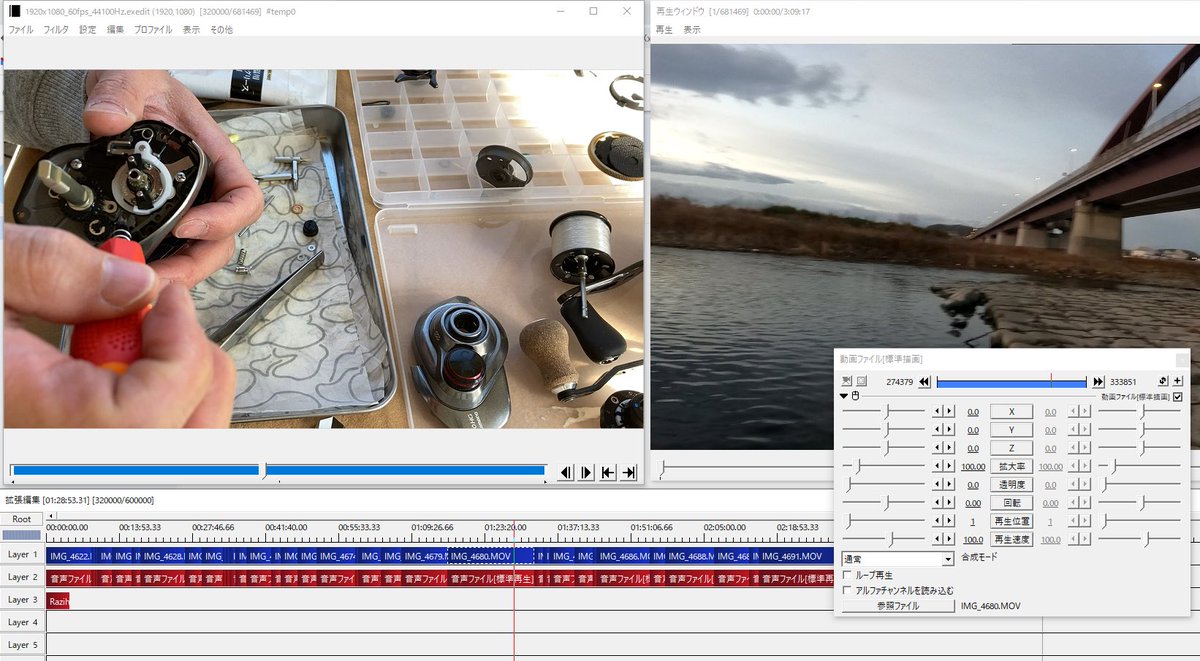Open the ファイル menu
The height and width of the screenshot is (661, 1200).
click(x=21, y=30)
